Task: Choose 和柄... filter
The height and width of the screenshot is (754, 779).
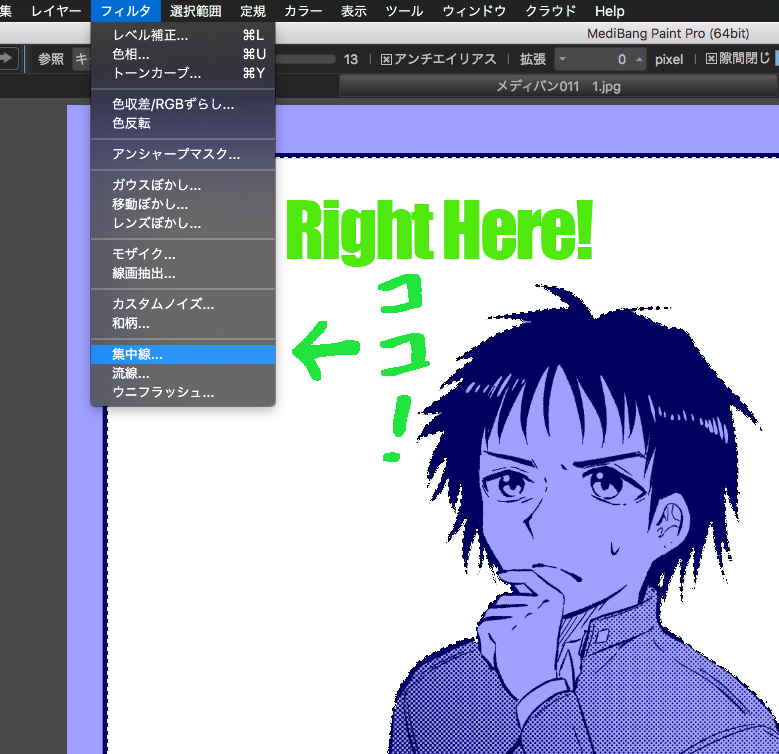Action: pyautogui.click(x=183, y=323)
